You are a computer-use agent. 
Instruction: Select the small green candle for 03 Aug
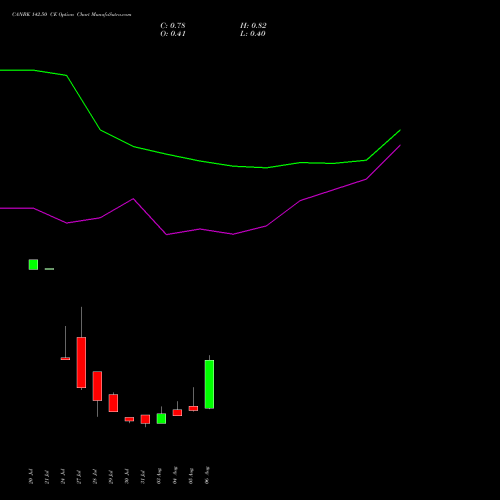coord(161,418)
